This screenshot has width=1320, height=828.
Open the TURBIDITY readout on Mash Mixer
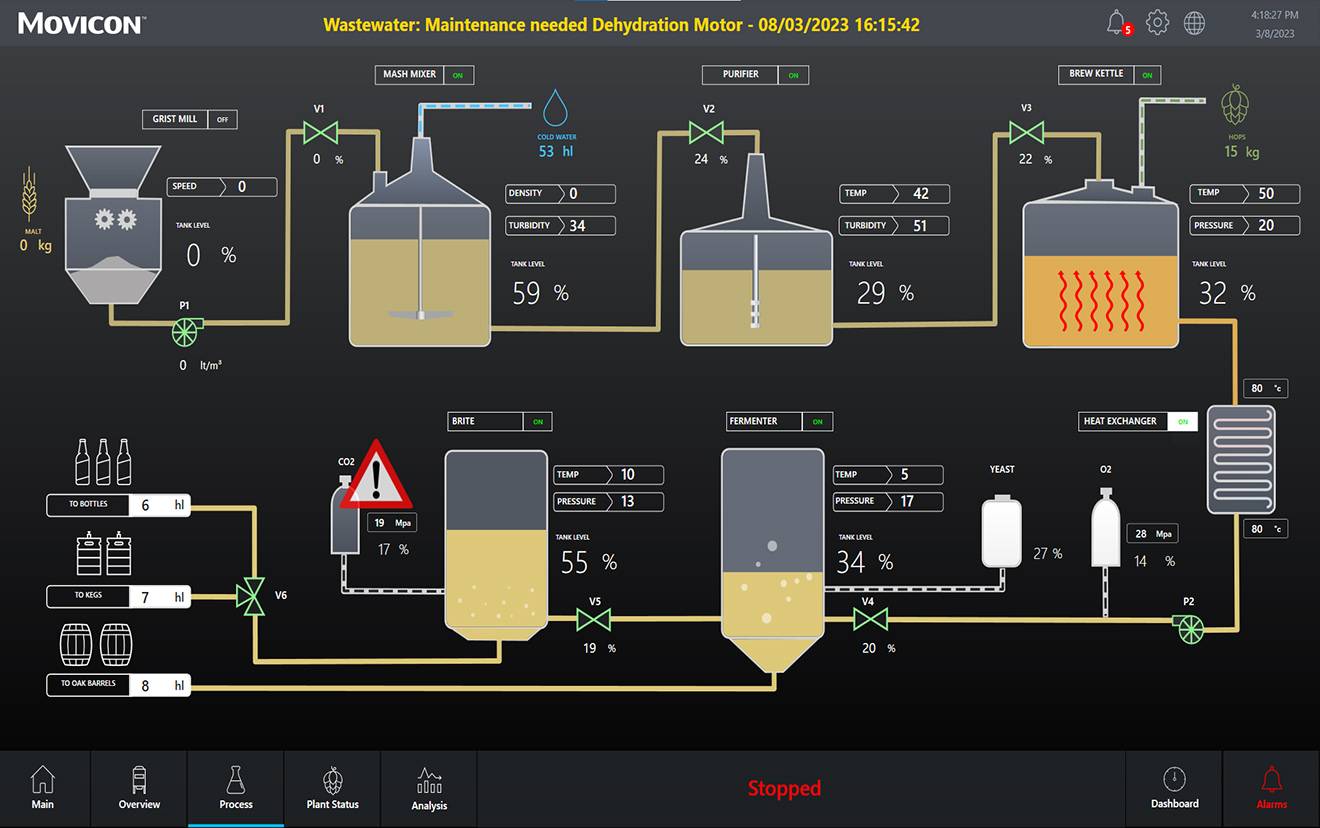[x=559, y=225]
